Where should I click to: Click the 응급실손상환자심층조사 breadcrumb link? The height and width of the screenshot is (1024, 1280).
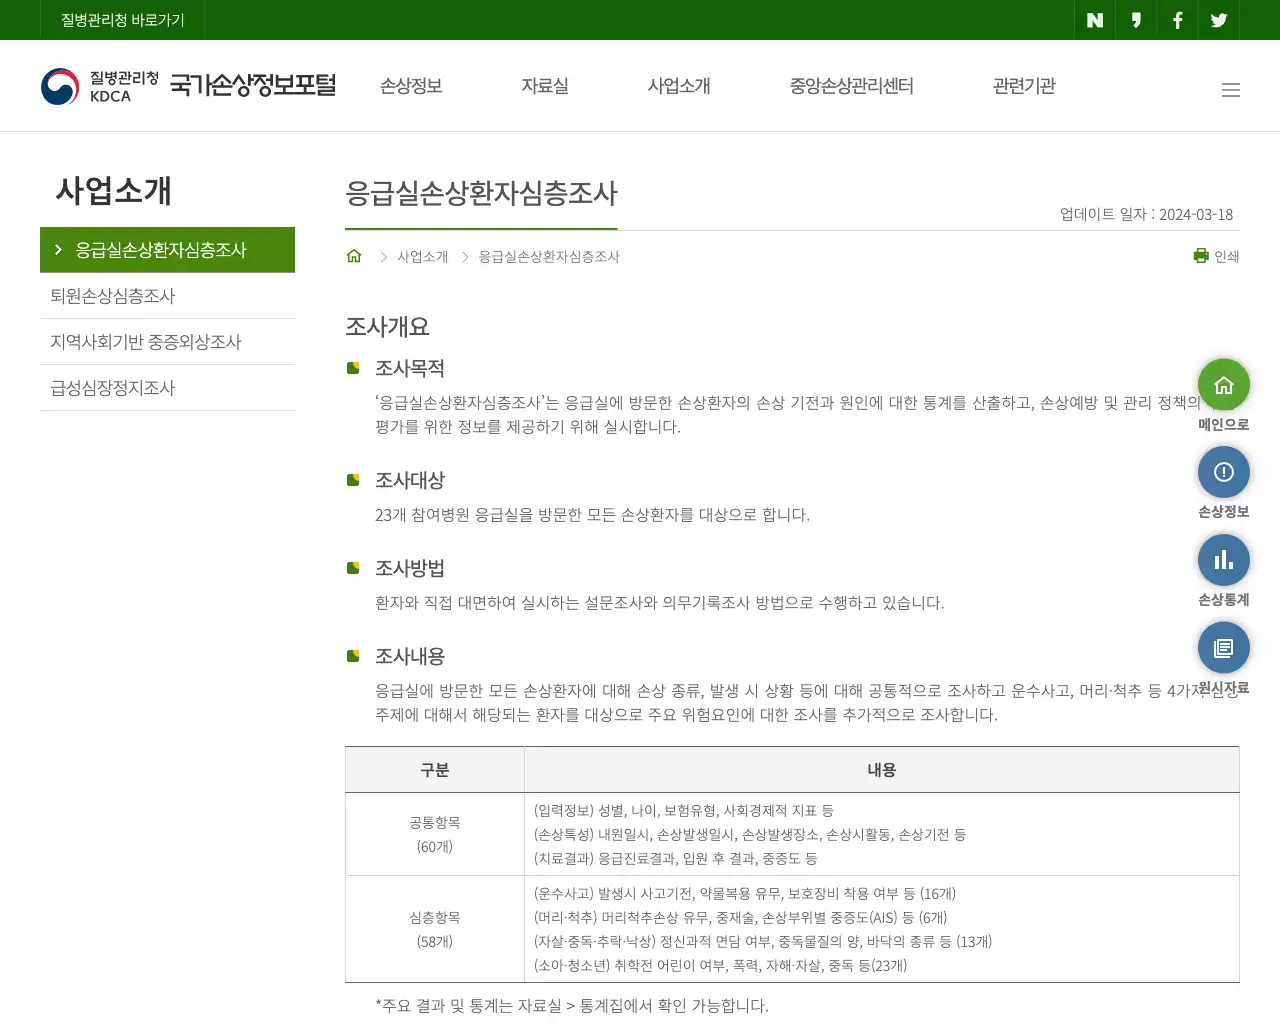549,257
